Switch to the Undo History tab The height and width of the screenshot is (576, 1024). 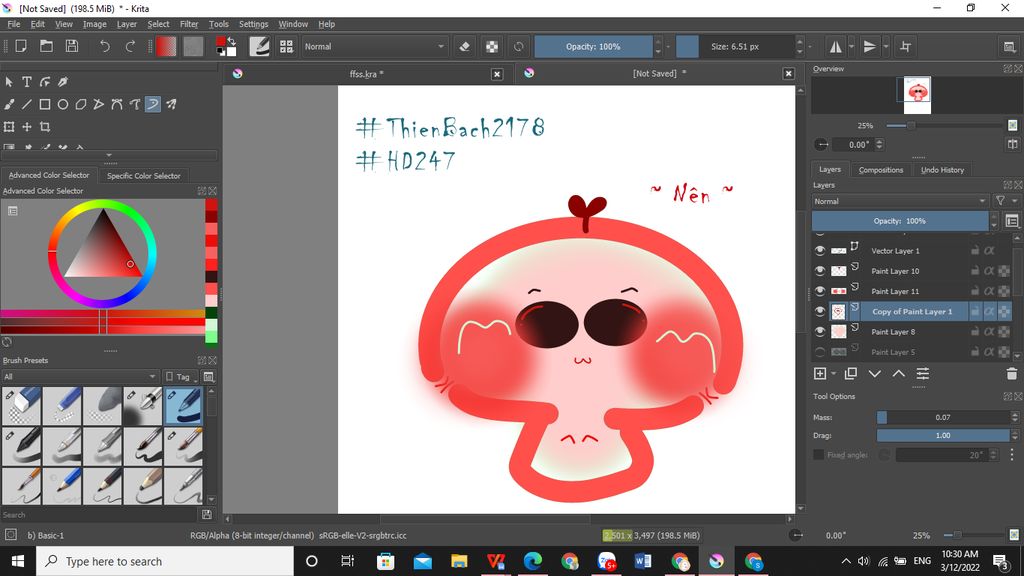pos(942,170)
